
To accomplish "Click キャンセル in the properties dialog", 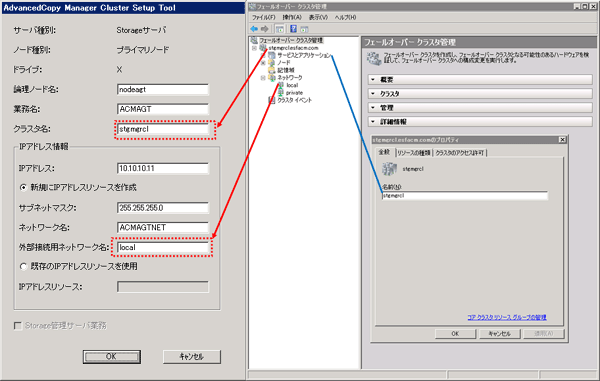I will (500, 334).
